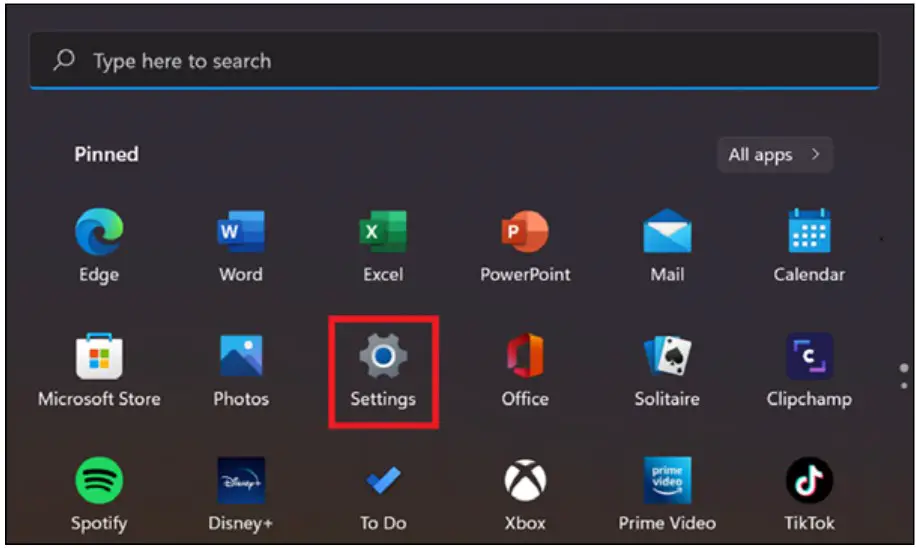
Task: Launch PowerPoint from the pinned list
Action: pos(525,231)
